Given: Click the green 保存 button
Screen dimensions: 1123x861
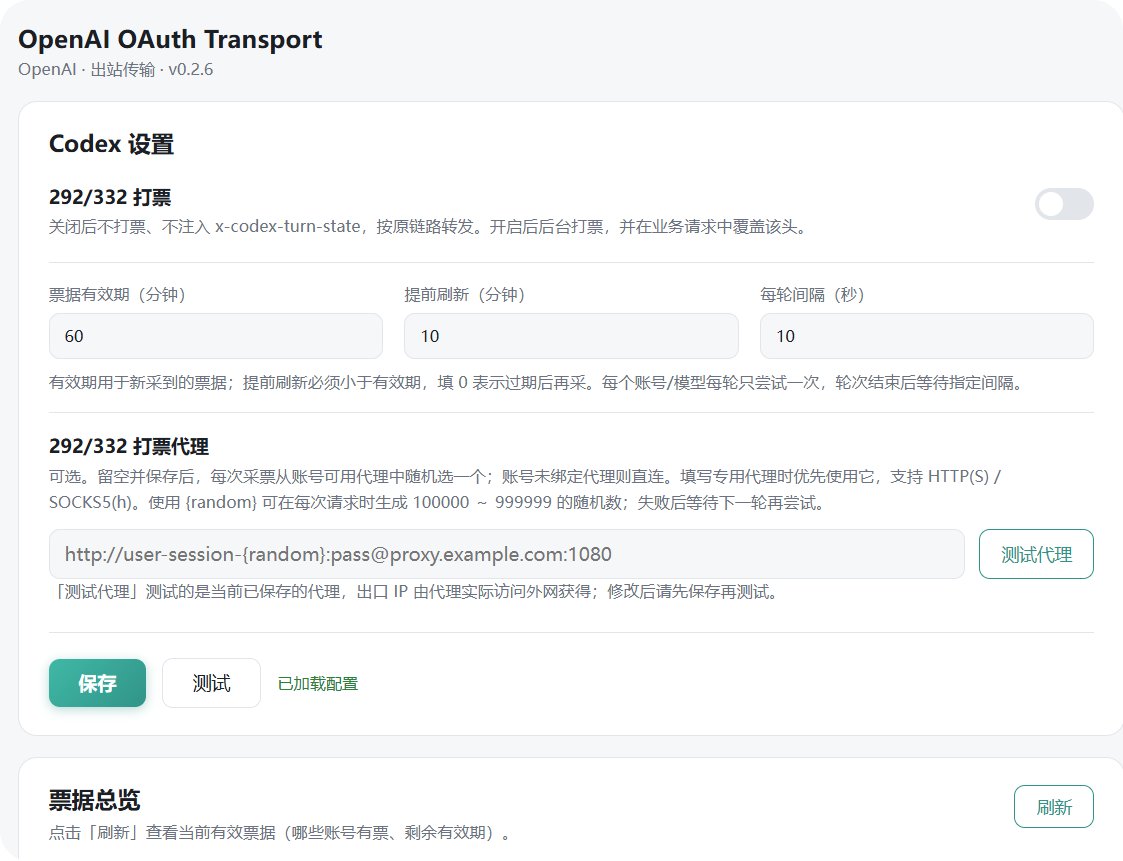Looking at the screenshot, I should pyautogui.click(x=97, y=683).
